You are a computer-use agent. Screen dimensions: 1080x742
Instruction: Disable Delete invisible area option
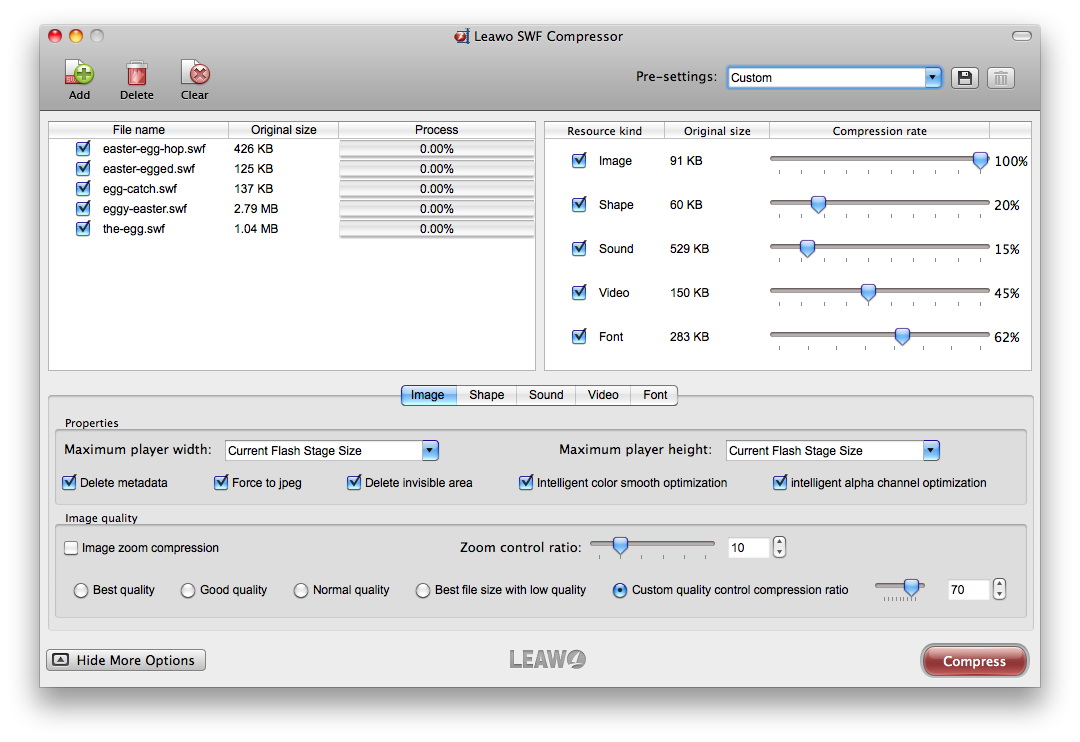pos(354,482)
